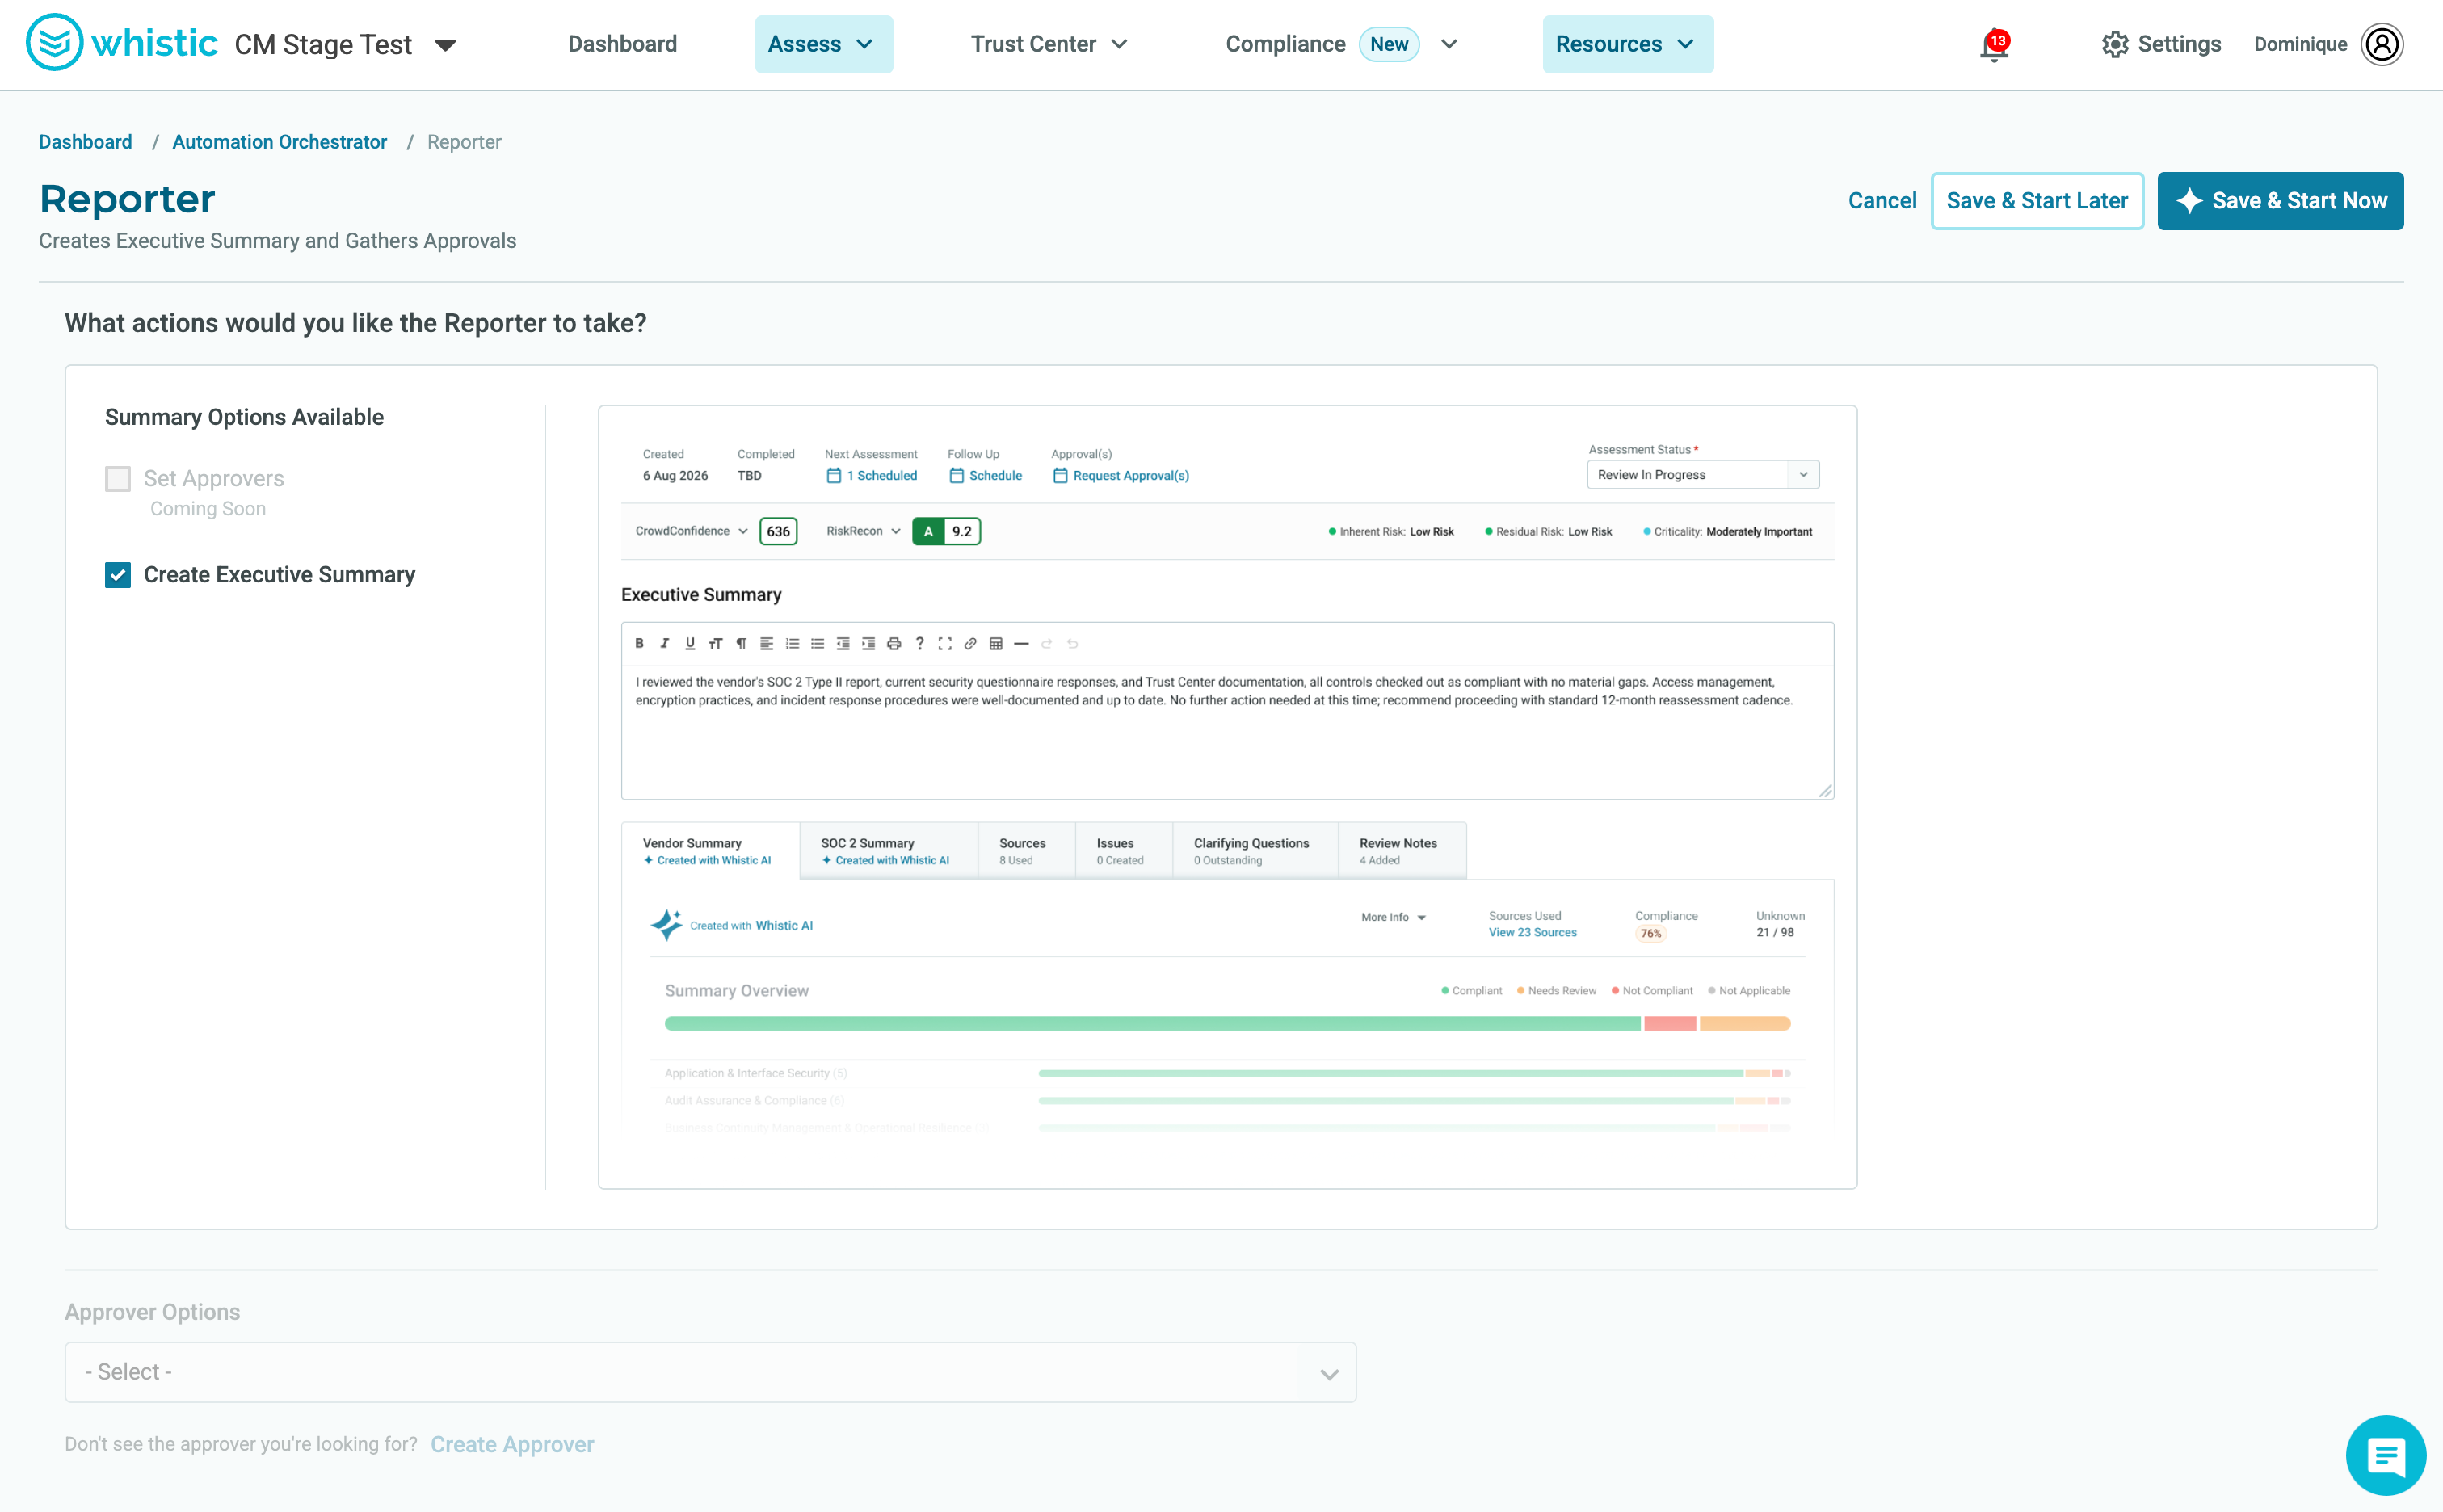Open the CM Stage Test account switcher
Viewport: 2443px width, 1512px height.
[345, 45]
